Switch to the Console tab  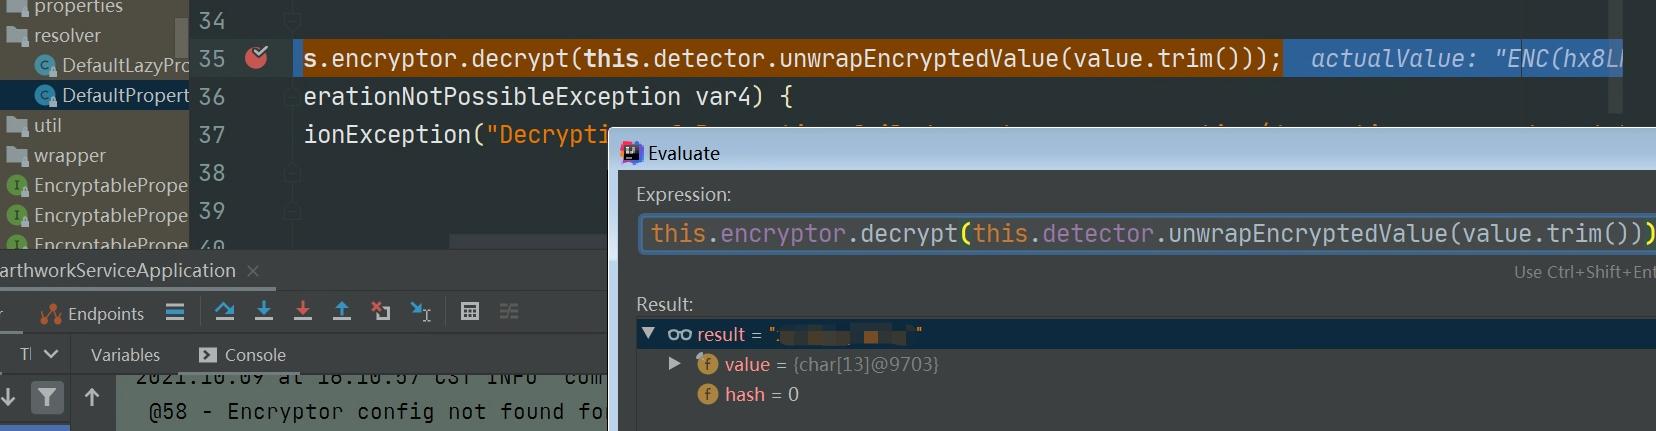point(243,355)
